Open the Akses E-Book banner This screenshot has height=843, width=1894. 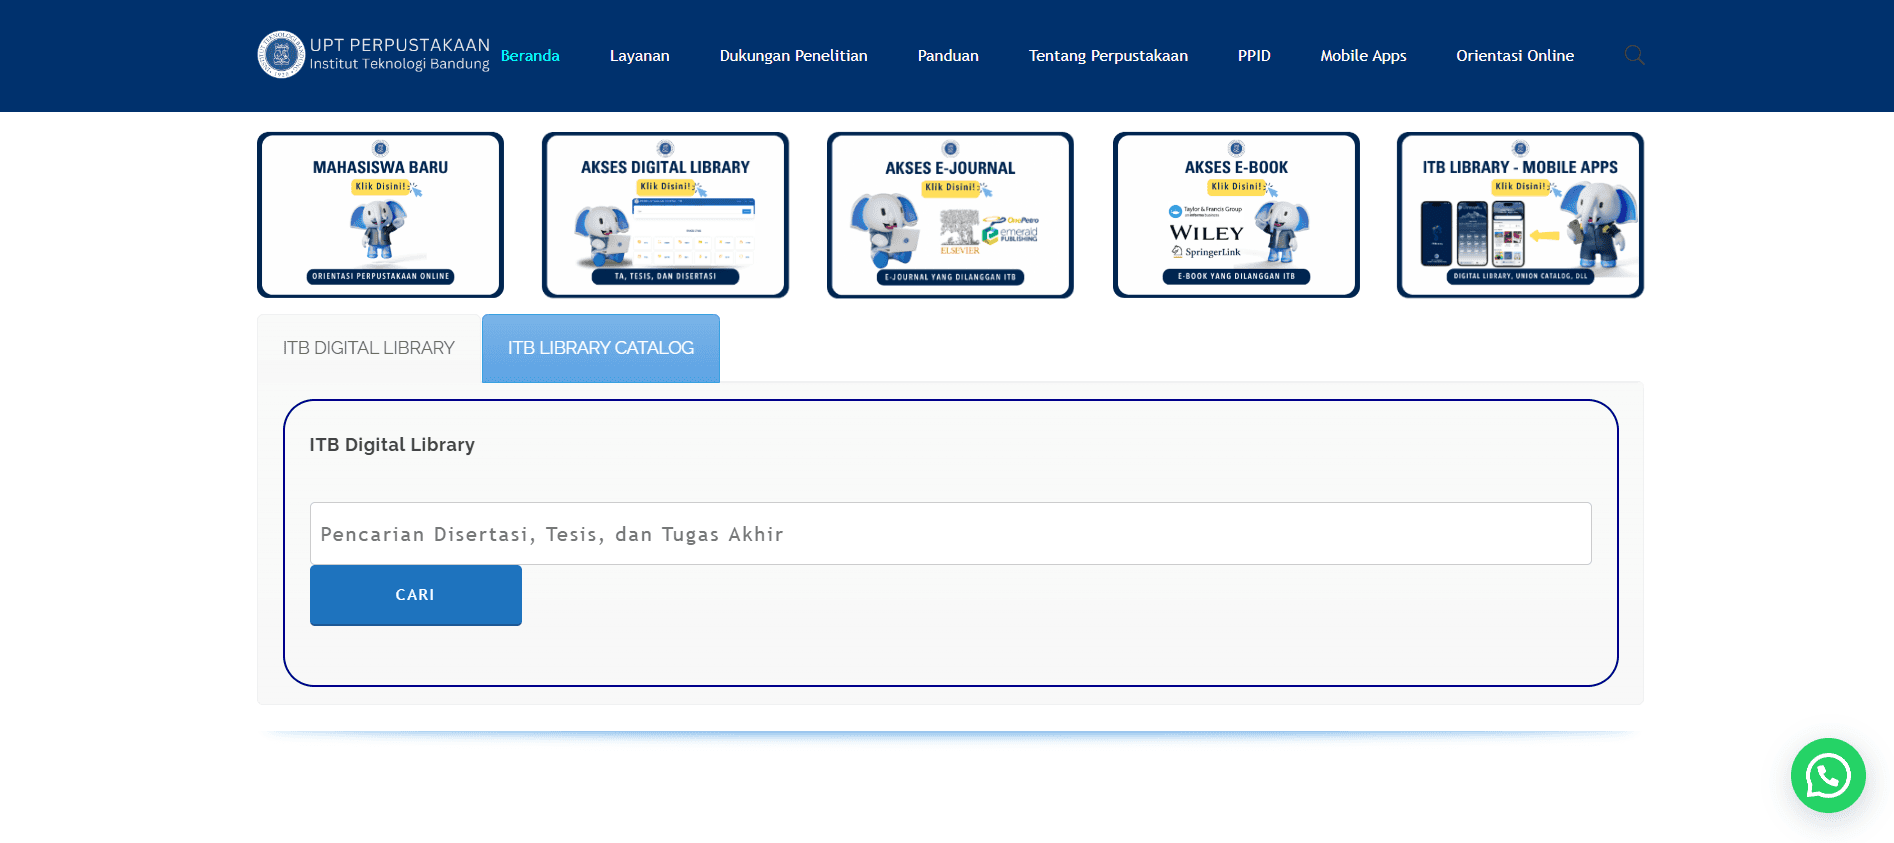pyautogui.click(x=1236, y=215)
